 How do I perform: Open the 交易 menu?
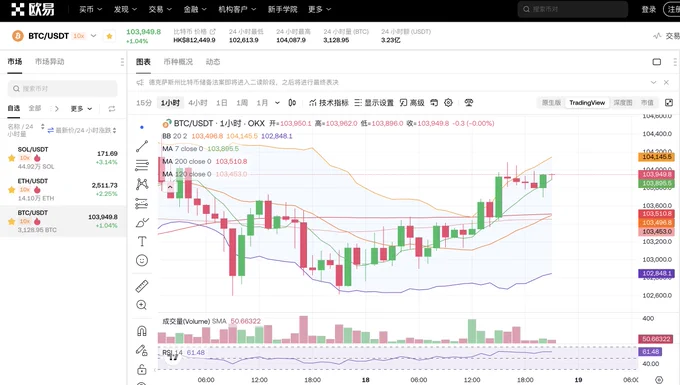(x=160, y=9)
